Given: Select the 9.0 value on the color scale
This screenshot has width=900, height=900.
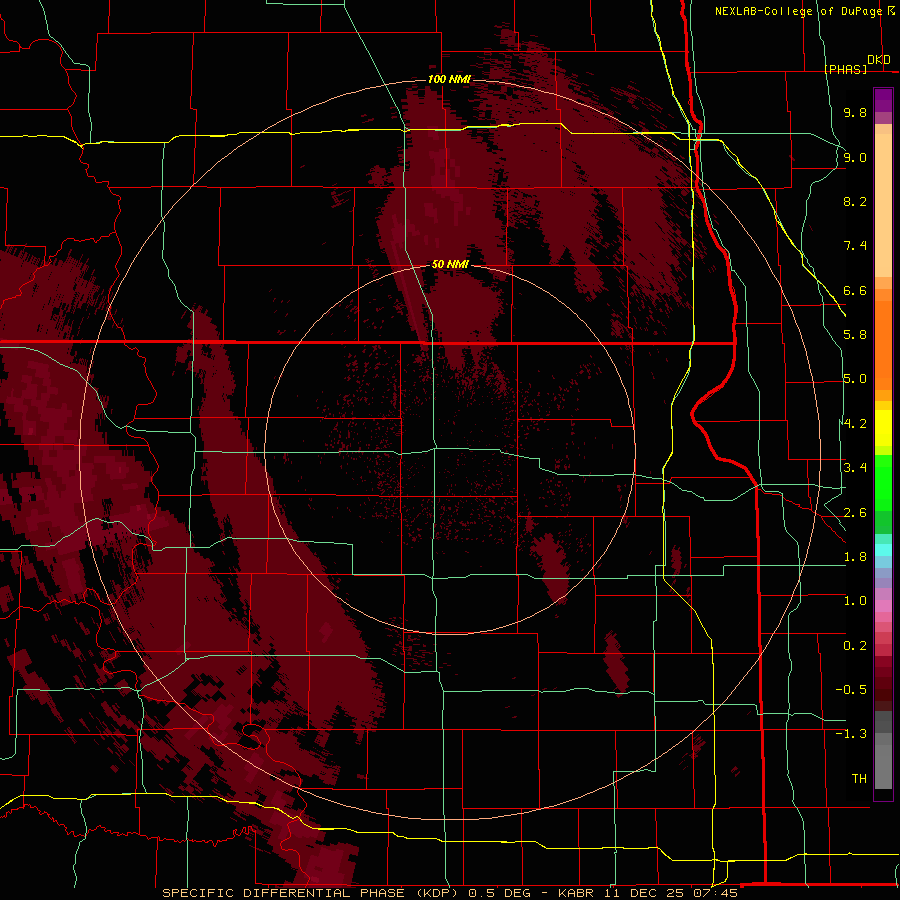Looking at the screenshot, I should coord(855,157).
